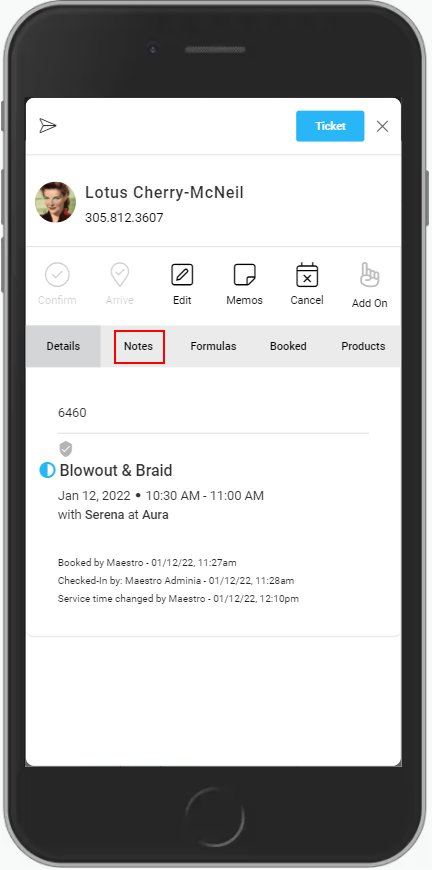Close the appointment panel with X
Screen dimensions: 432x870
click(x=382, y=127)
